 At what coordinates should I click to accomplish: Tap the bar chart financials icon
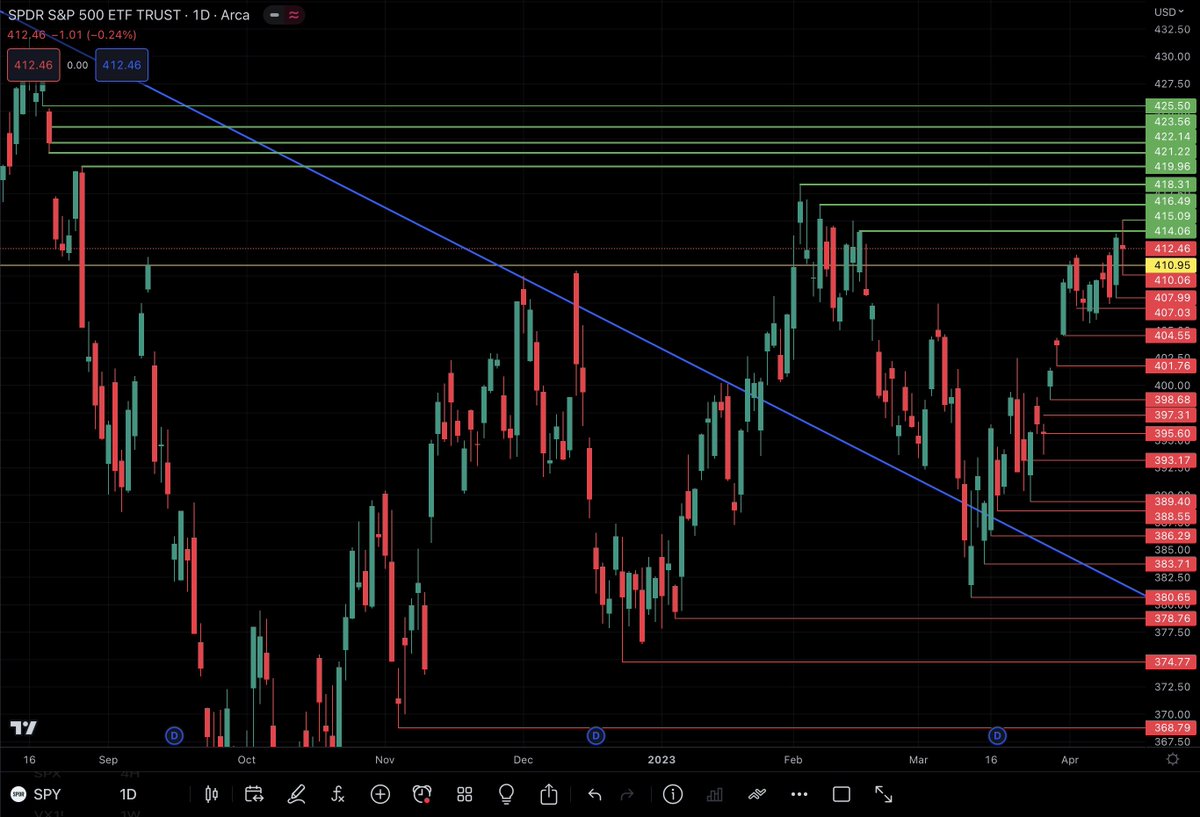714,795
